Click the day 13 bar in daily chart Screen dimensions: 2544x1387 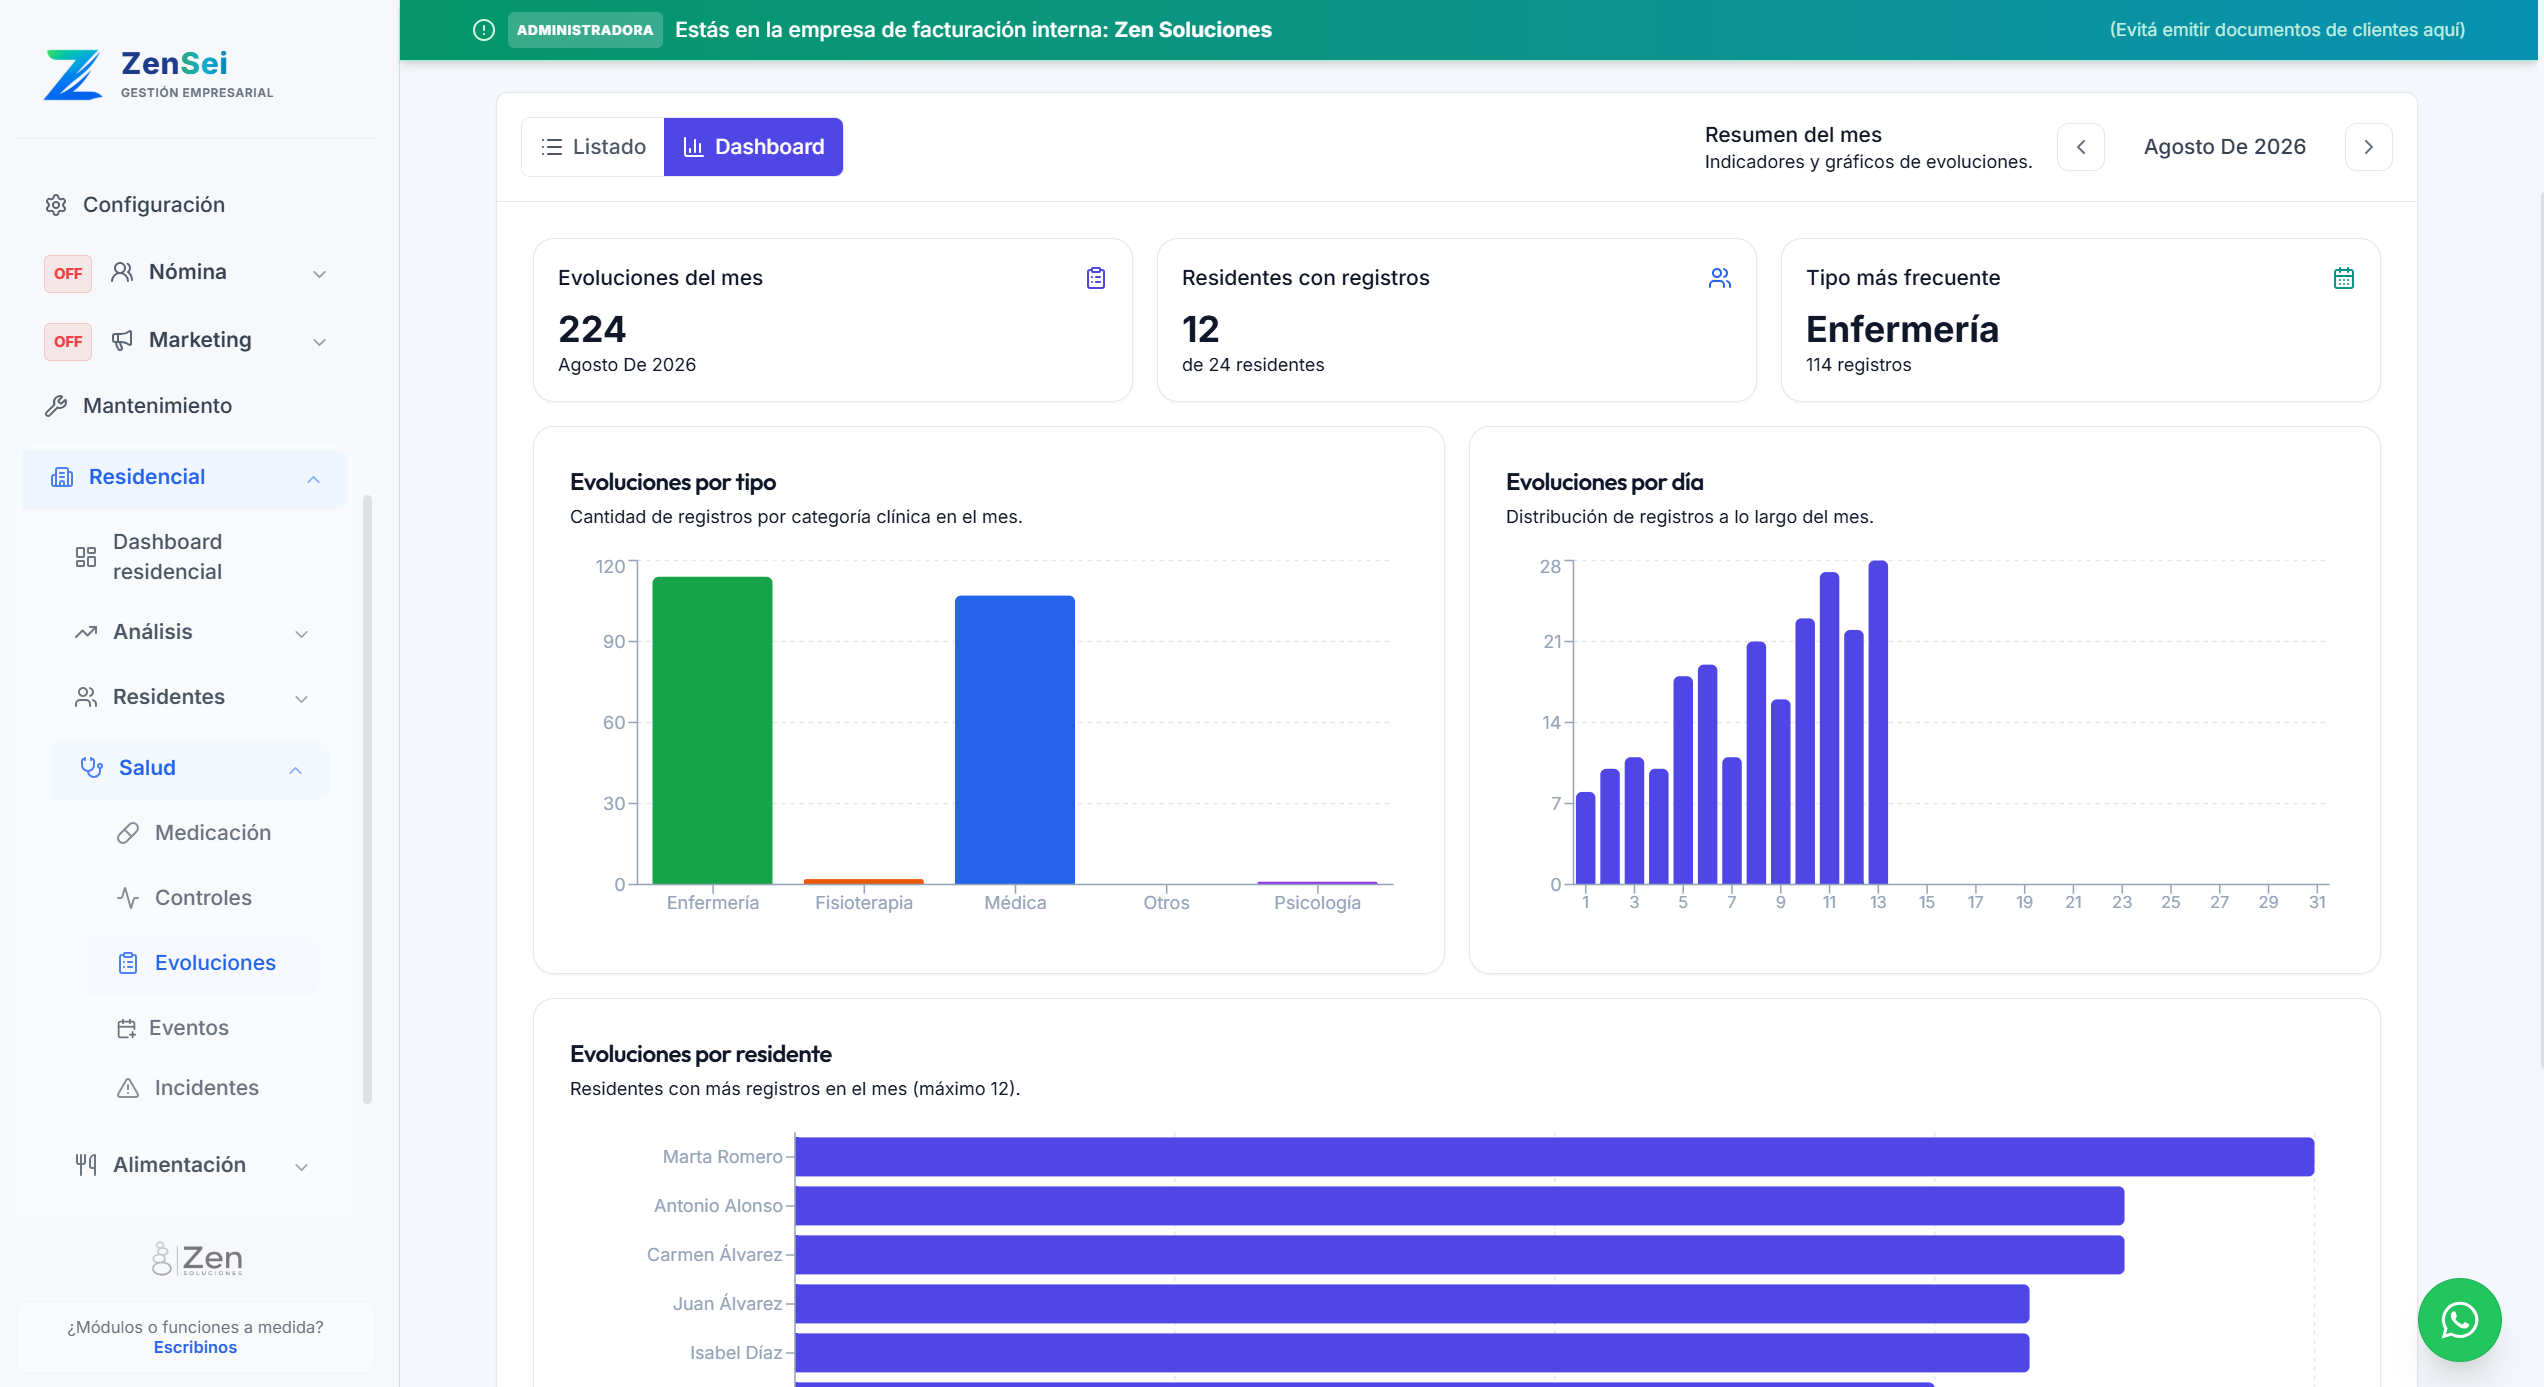[x=1878, y=722]
